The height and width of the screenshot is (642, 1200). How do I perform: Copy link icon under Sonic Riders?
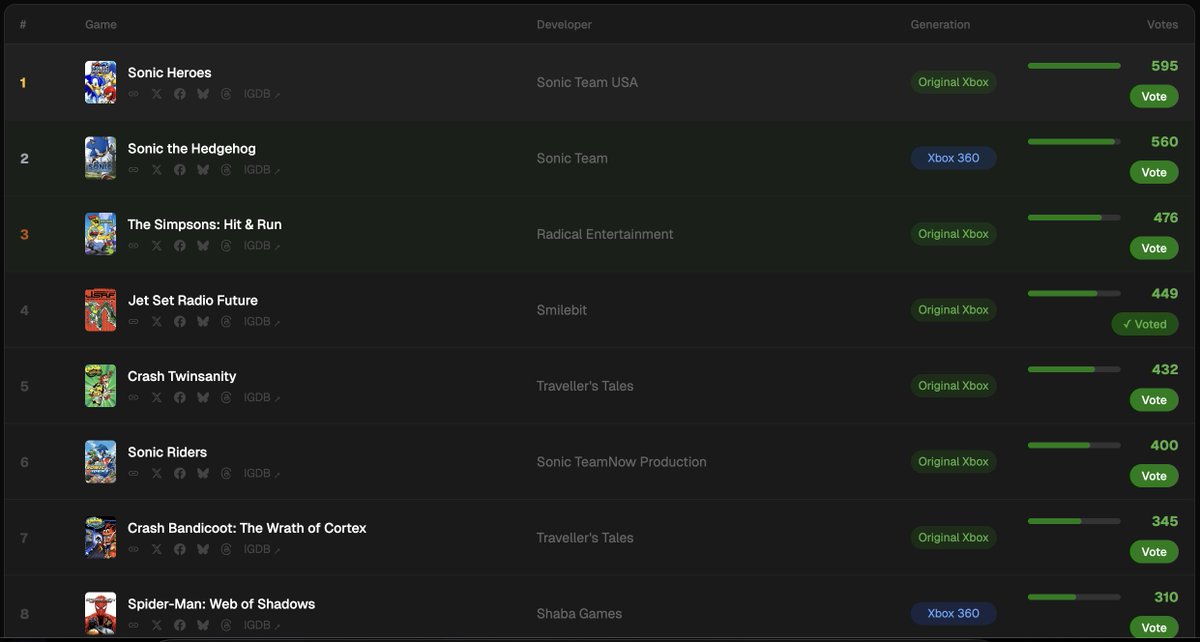[133, 474]
